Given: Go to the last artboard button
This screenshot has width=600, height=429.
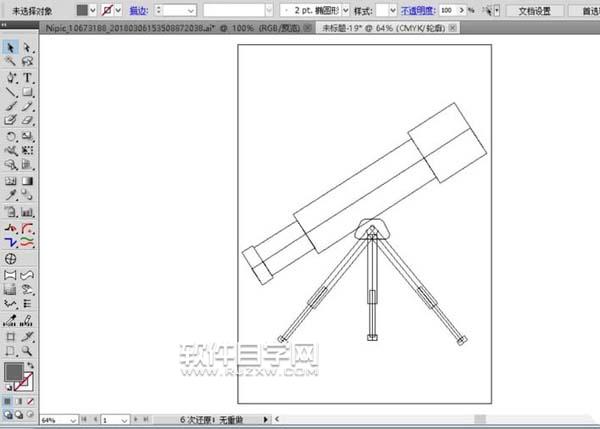Looking at the screenshot, I should (x=146, y=420).
